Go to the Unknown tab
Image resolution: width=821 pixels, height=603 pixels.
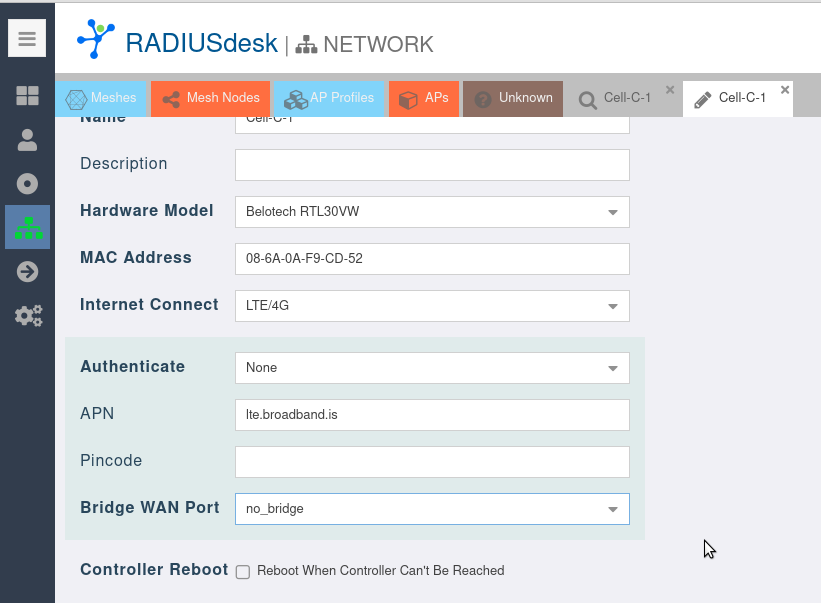(x=513, y=98)
